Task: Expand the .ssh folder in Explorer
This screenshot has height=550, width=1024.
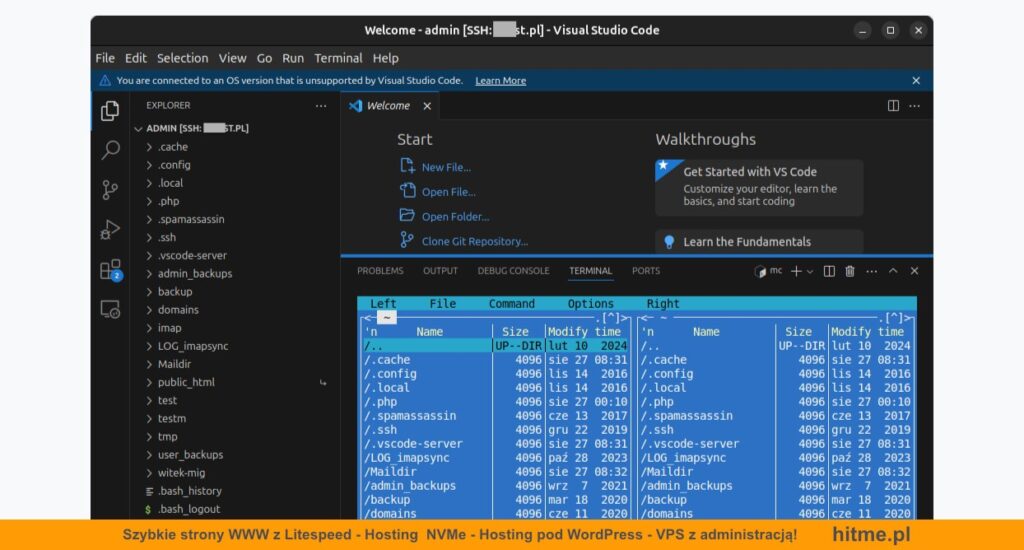Action: point(150,238)
